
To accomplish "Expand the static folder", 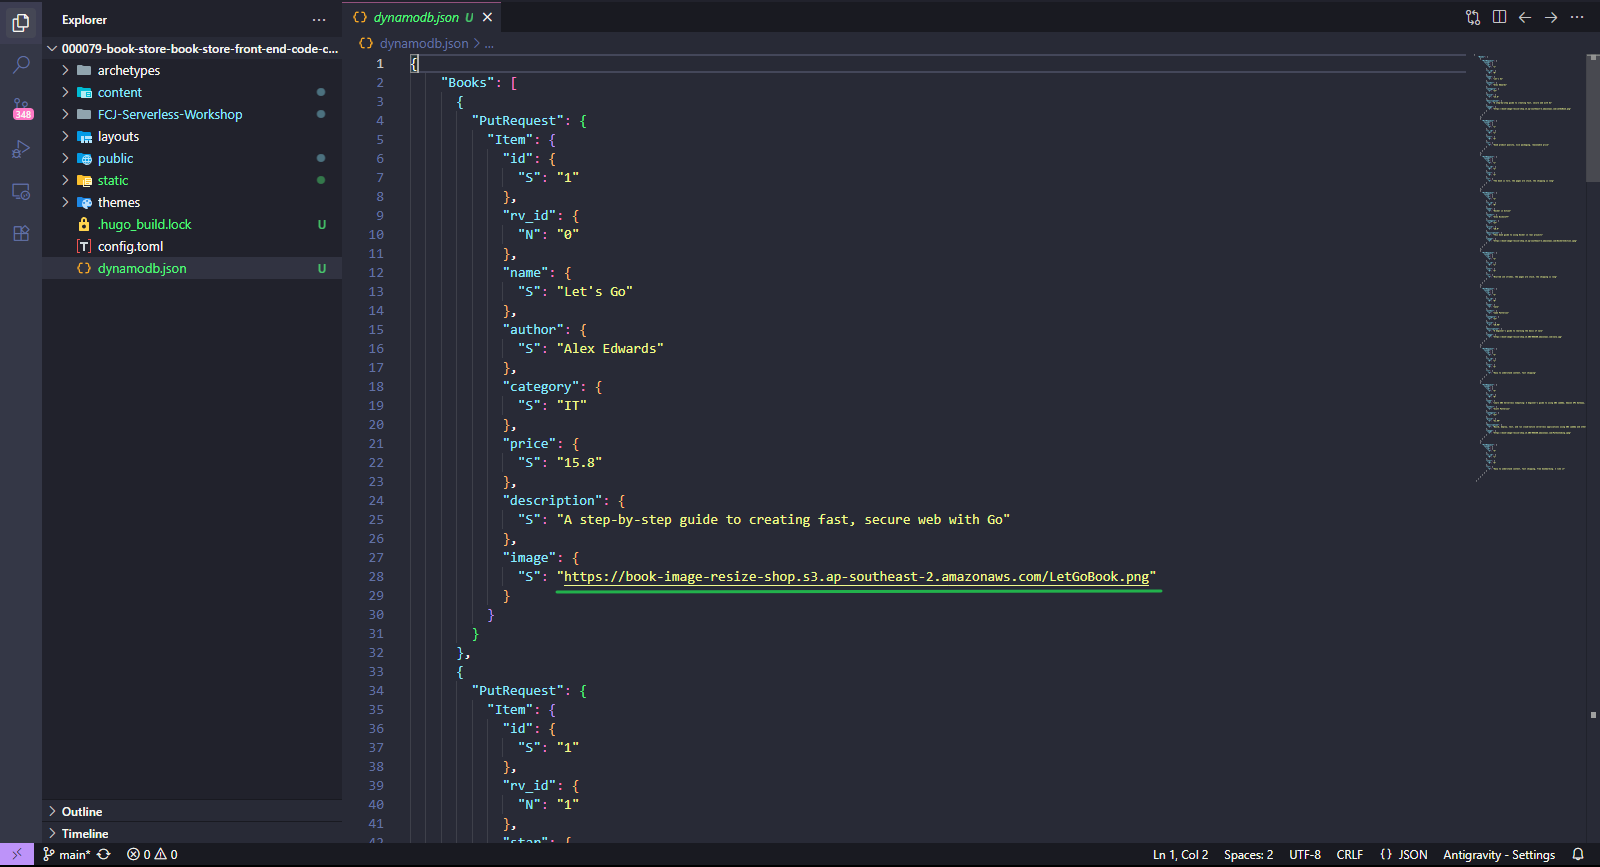I will (192, 180).
